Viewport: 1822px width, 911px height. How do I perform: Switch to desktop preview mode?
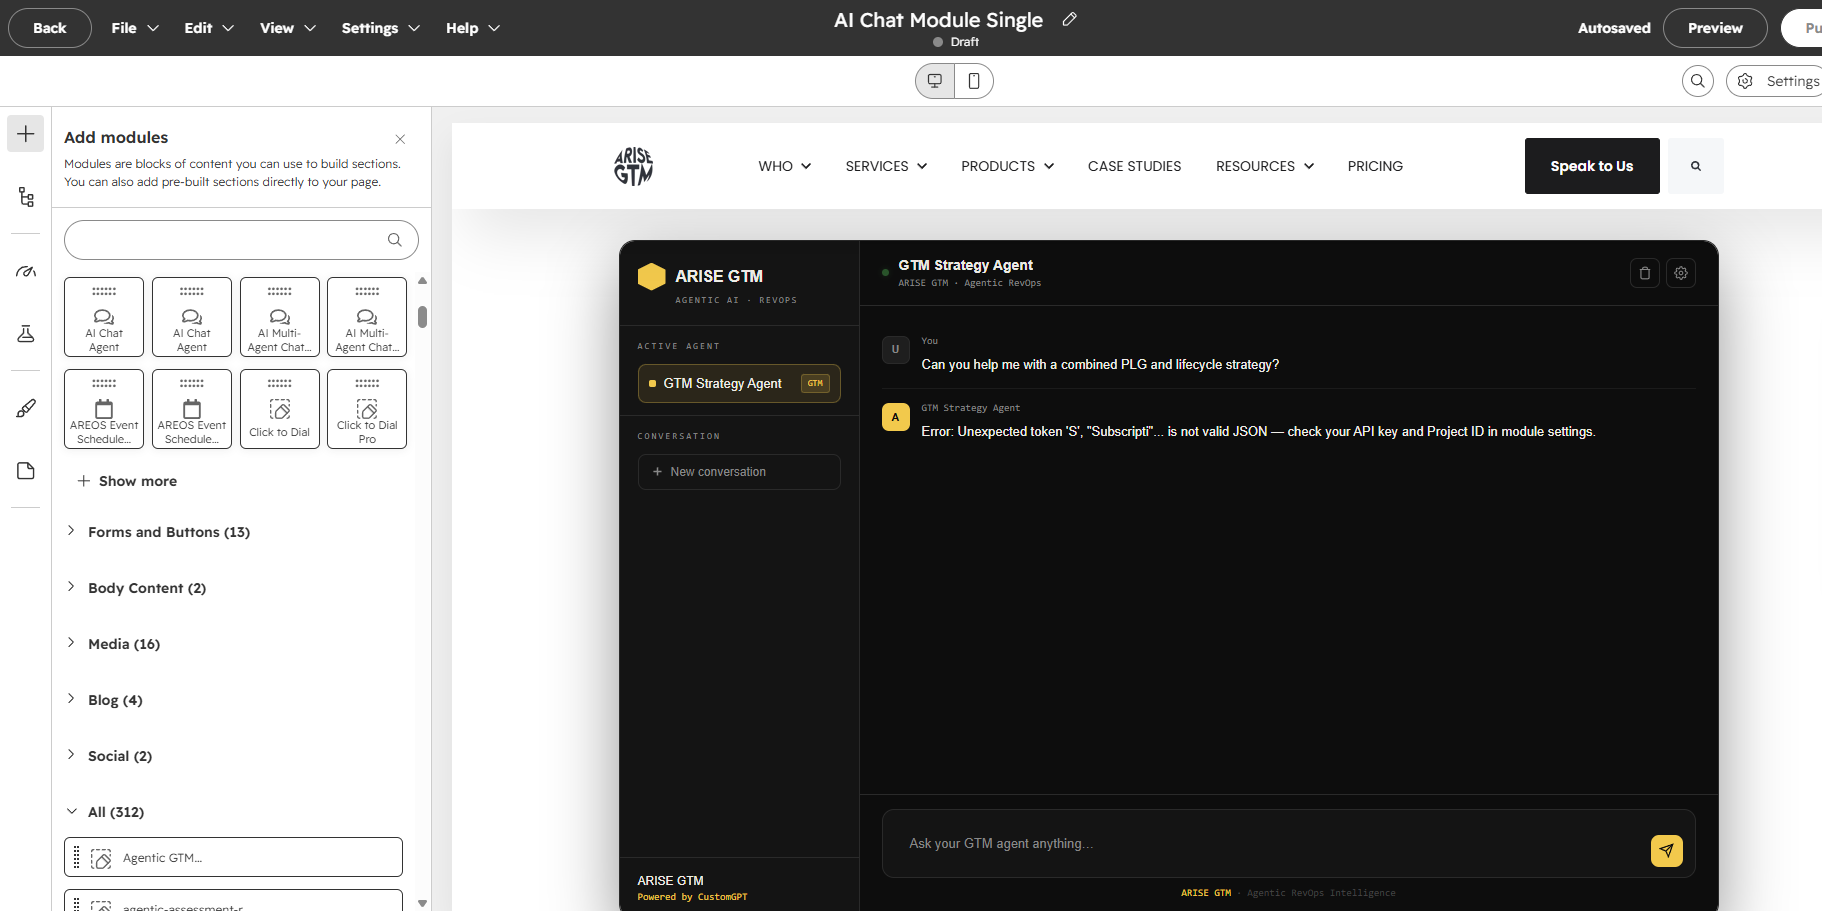coord(935,81)
